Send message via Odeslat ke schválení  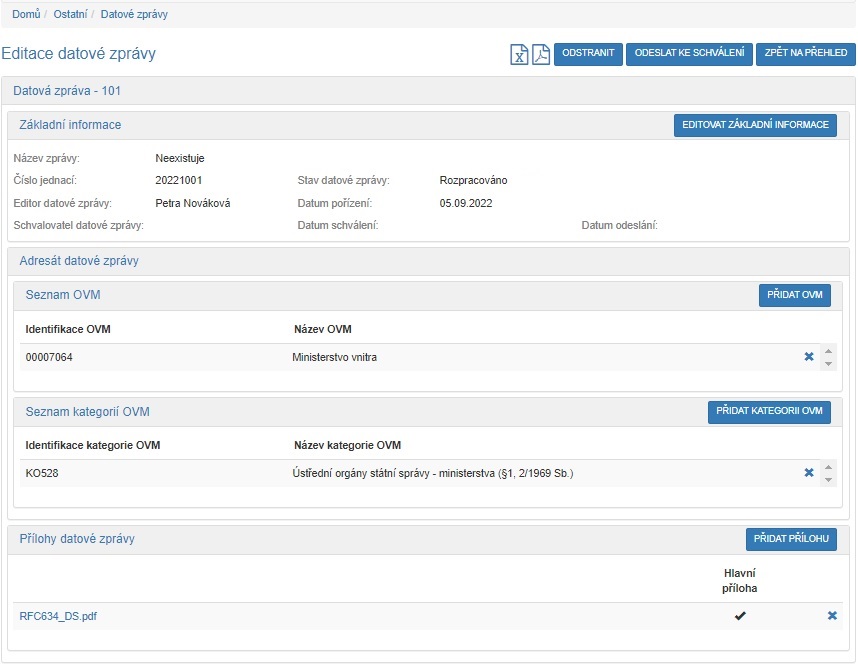coord(689,53)
